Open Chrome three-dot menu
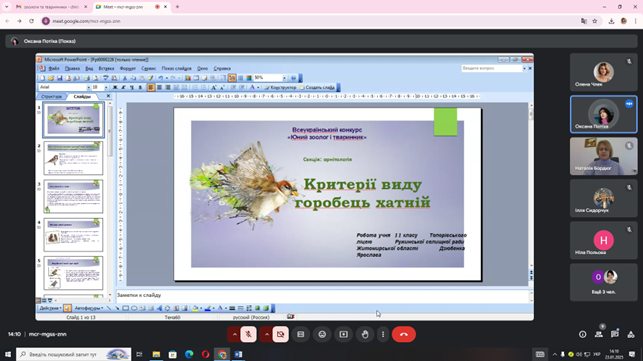This screenshot has height=361, width=643. point(636,21)
